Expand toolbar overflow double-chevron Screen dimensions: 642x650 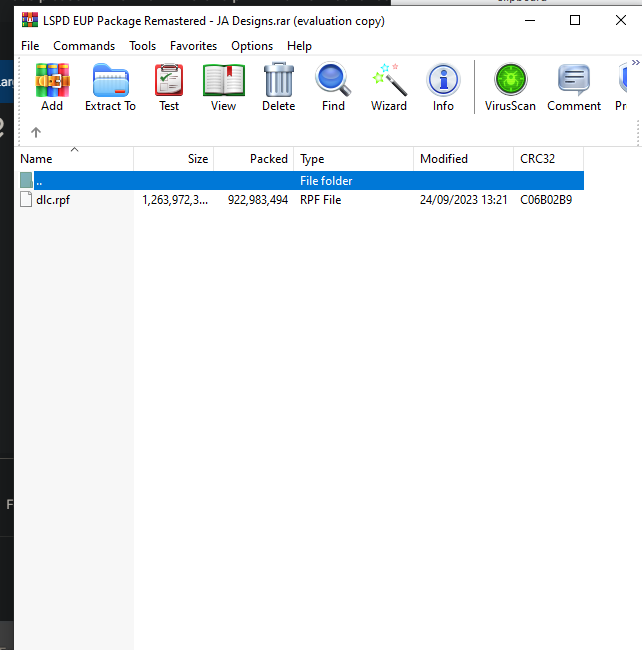[x=635, y=63]
